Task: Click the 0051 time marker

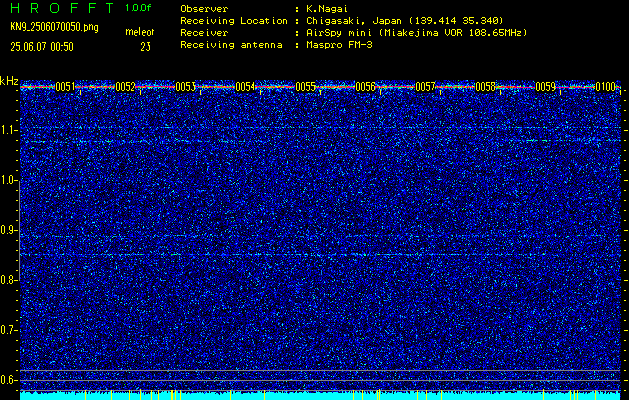Action: click(x=65, y=87)
